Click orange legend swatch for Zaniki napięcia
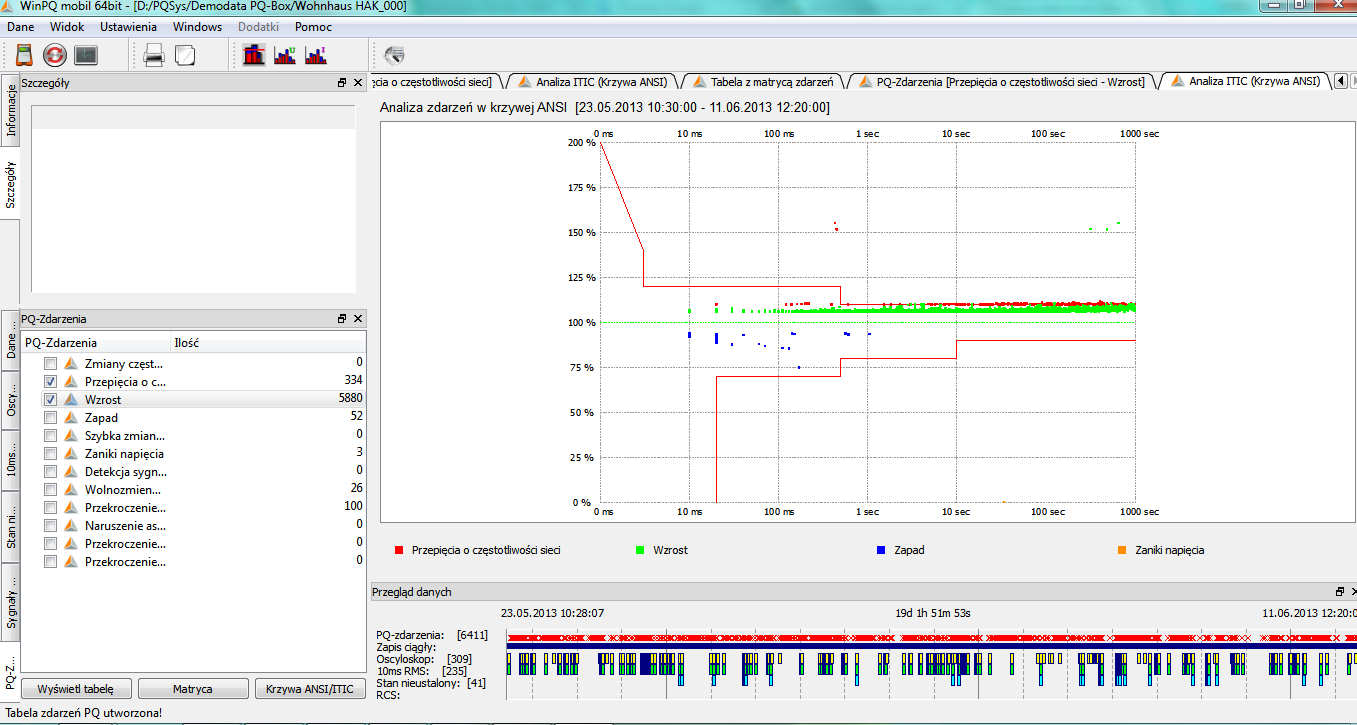The width and height of the screenshot is (1357, 725). click(1122, 550)
